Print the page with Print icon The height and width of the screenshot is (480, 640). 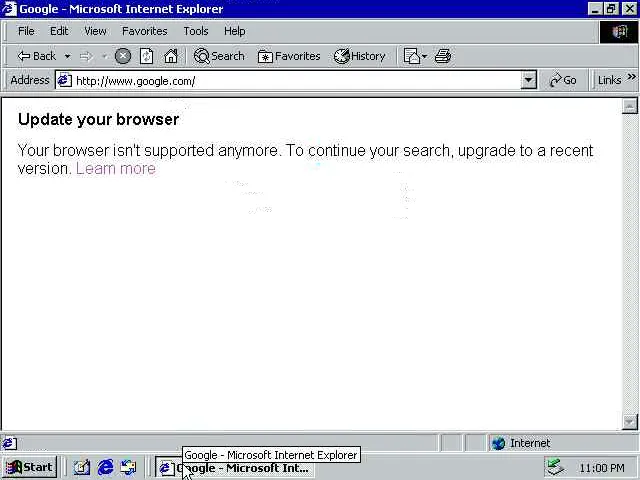coord(443,56)
